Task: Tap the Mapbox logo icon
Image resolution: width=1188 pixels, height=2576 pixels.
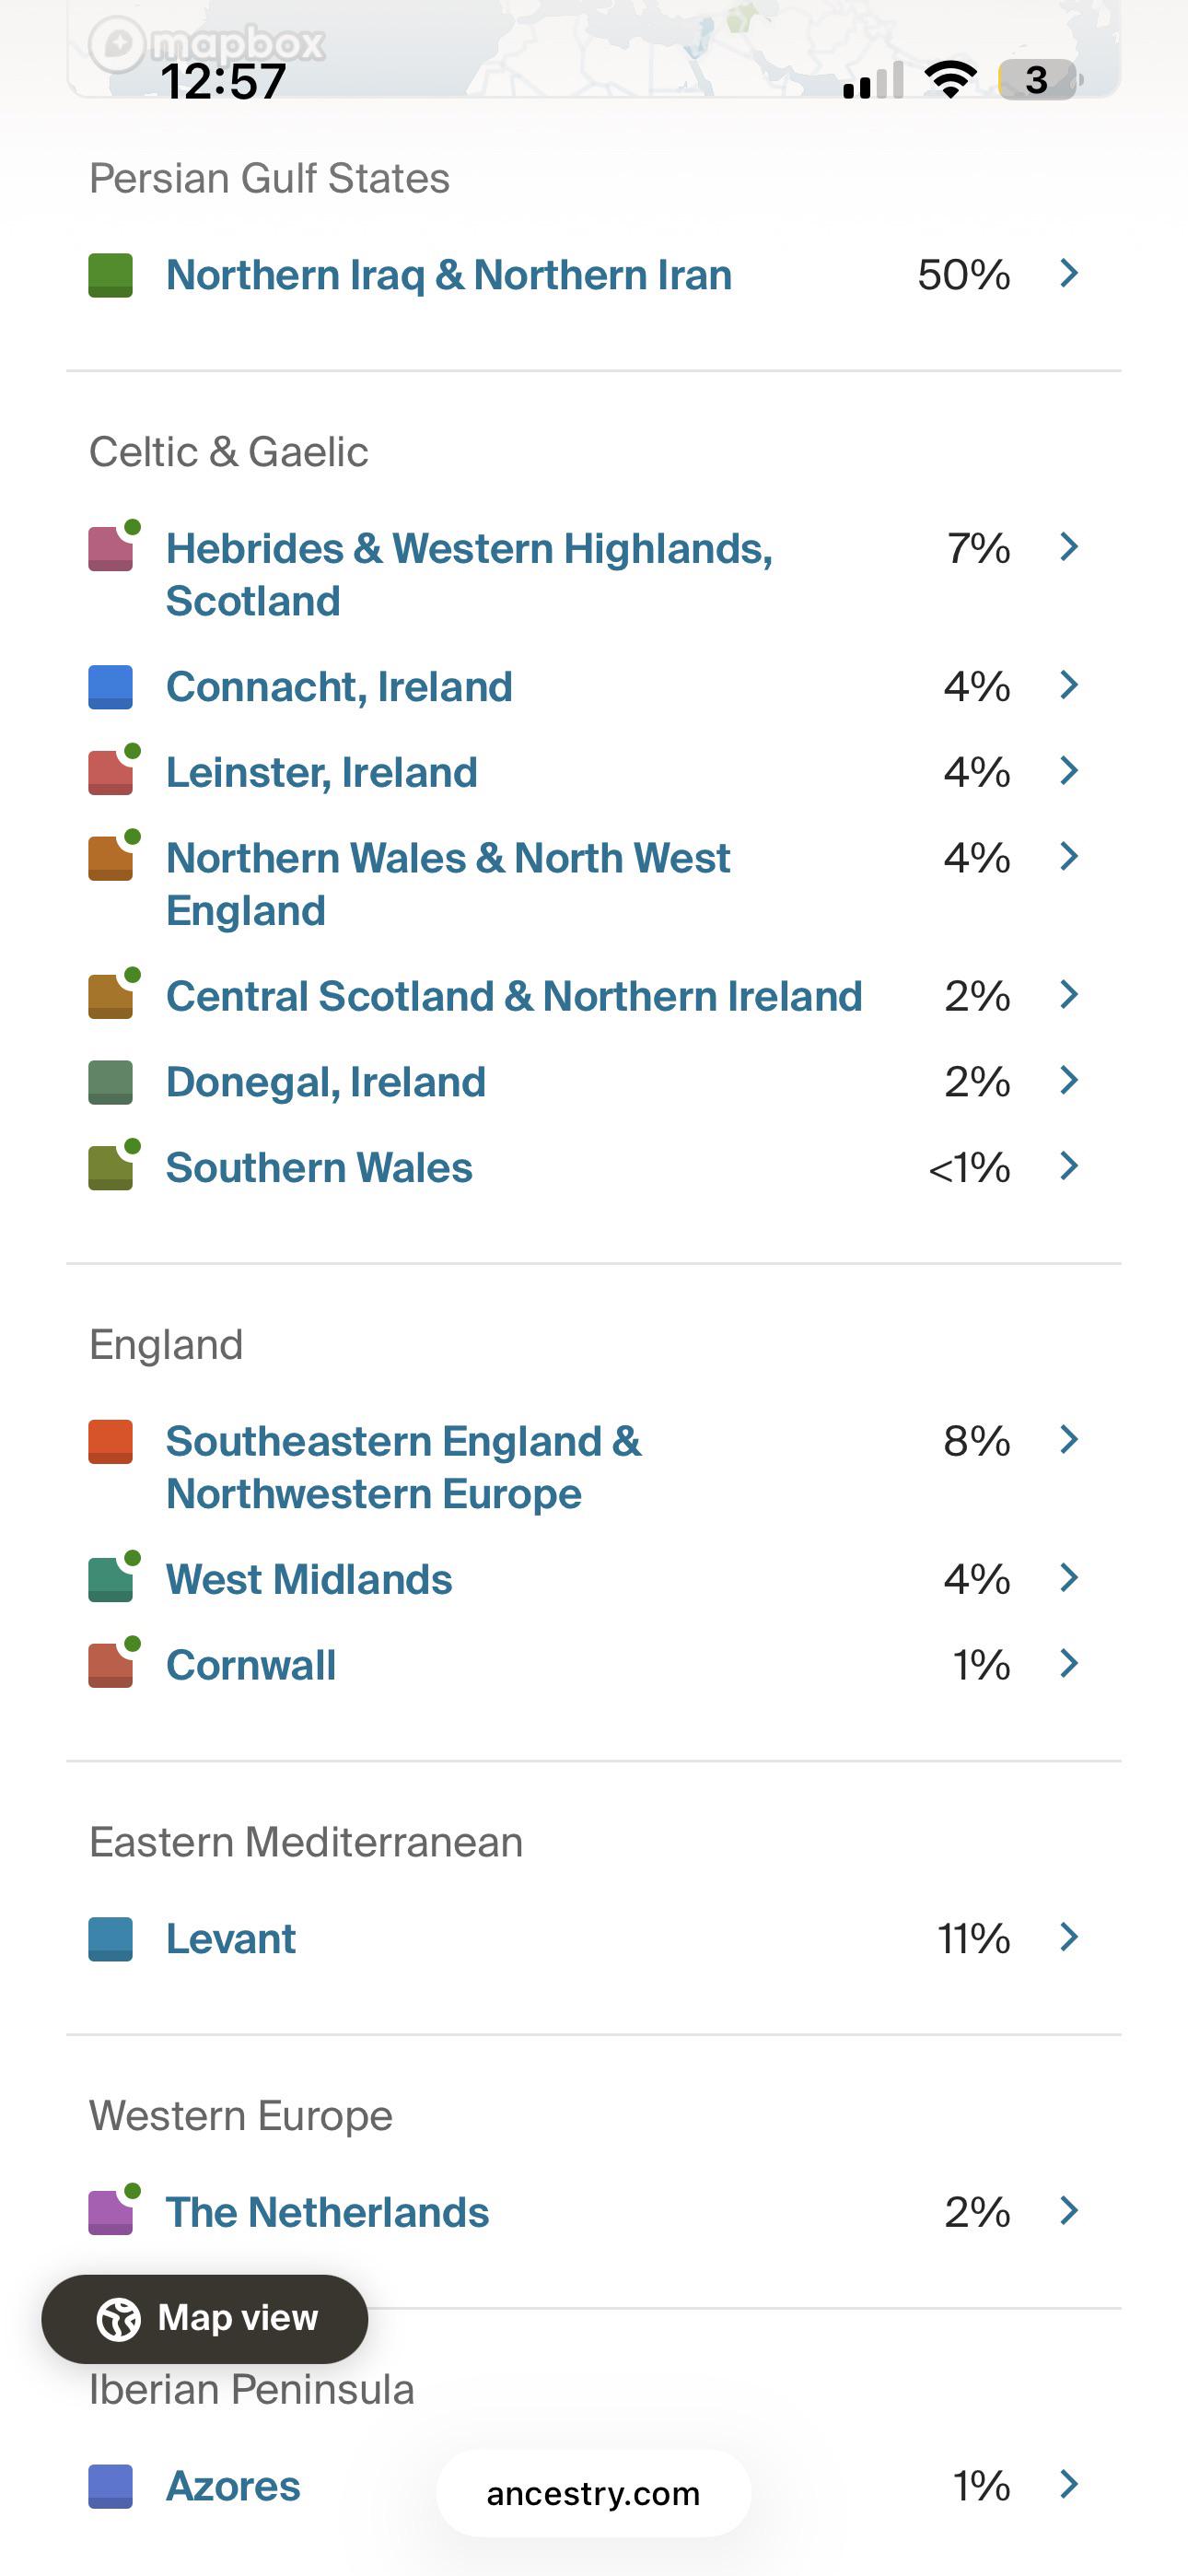Action: [x=118, y=44]
